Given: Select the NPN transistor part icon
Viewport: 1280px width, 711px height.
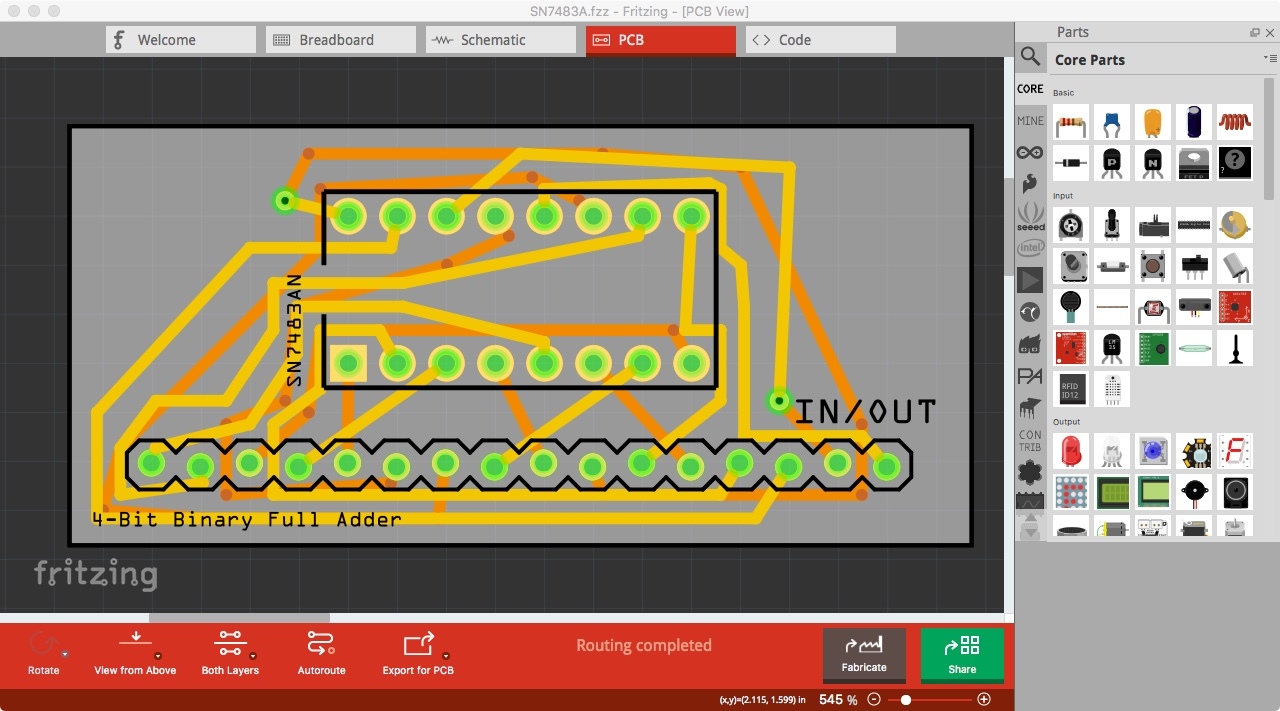Looking at the screenshot, I should (1152, 162).
